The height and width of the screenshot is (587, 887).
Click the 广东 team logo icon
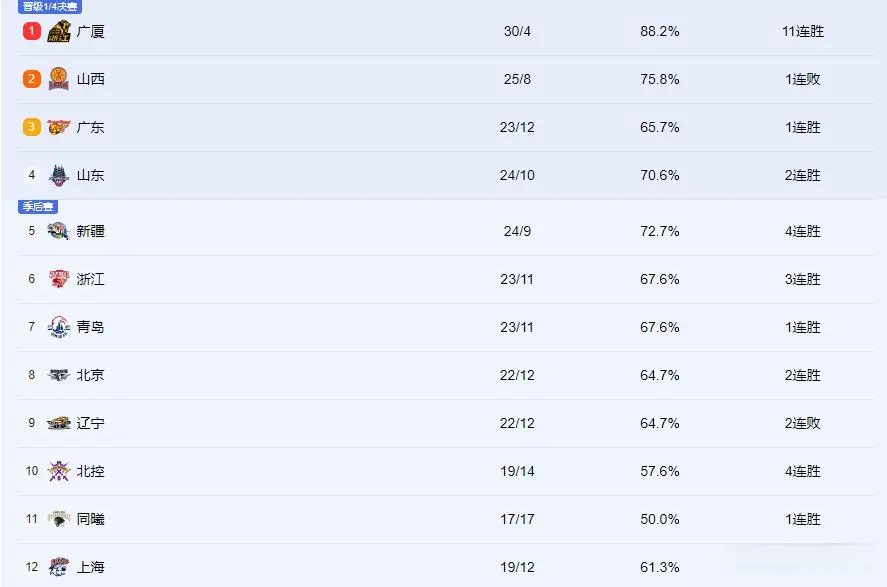59,127
